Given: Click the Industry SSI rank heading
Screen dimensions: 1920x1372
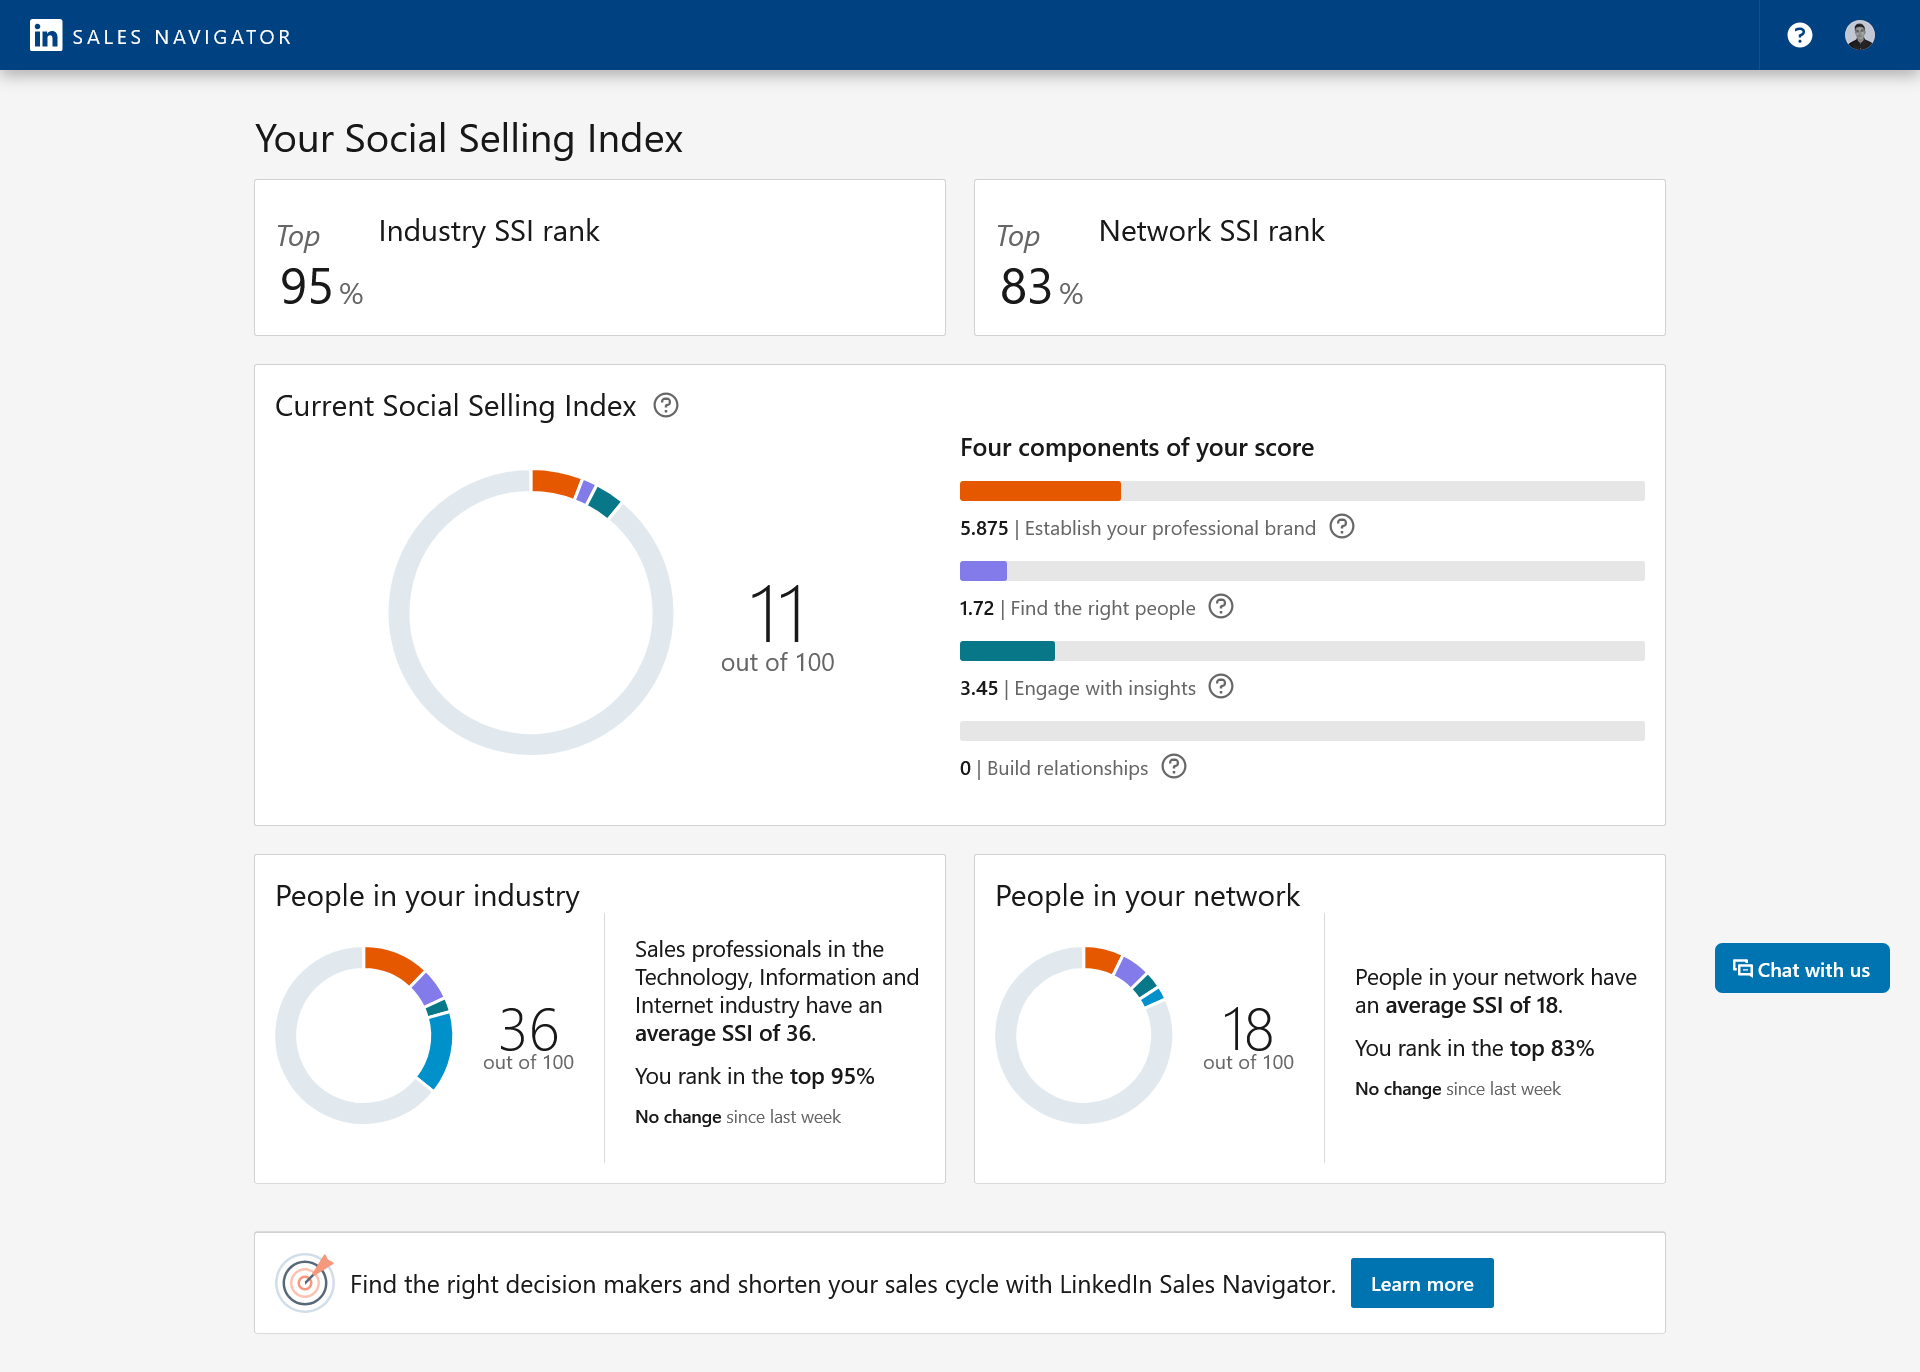Looking at the screenshot, I should click(489, 231).
